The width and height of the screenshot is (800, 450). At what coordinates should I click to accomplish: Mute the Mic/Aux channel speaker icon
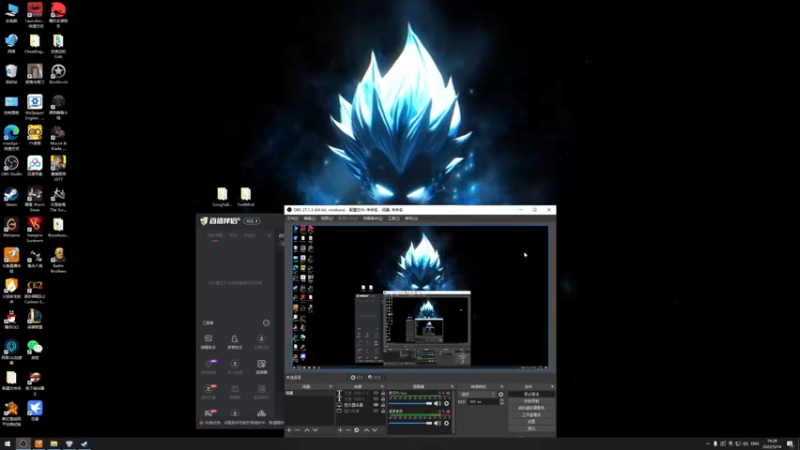click(x=437, y=403)
